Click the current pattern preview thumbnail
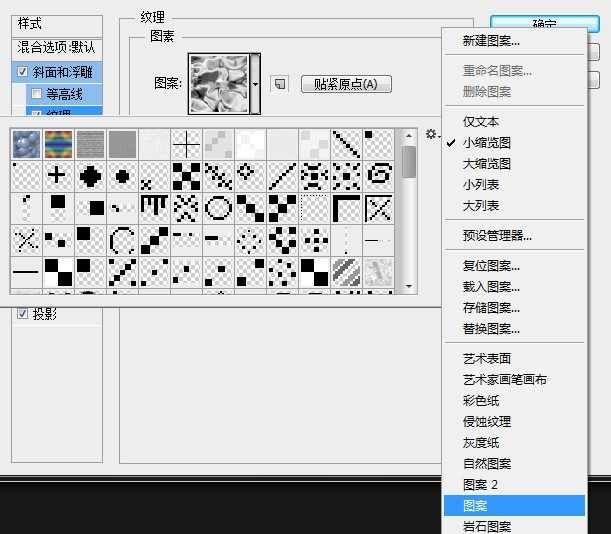 point(219,84)
